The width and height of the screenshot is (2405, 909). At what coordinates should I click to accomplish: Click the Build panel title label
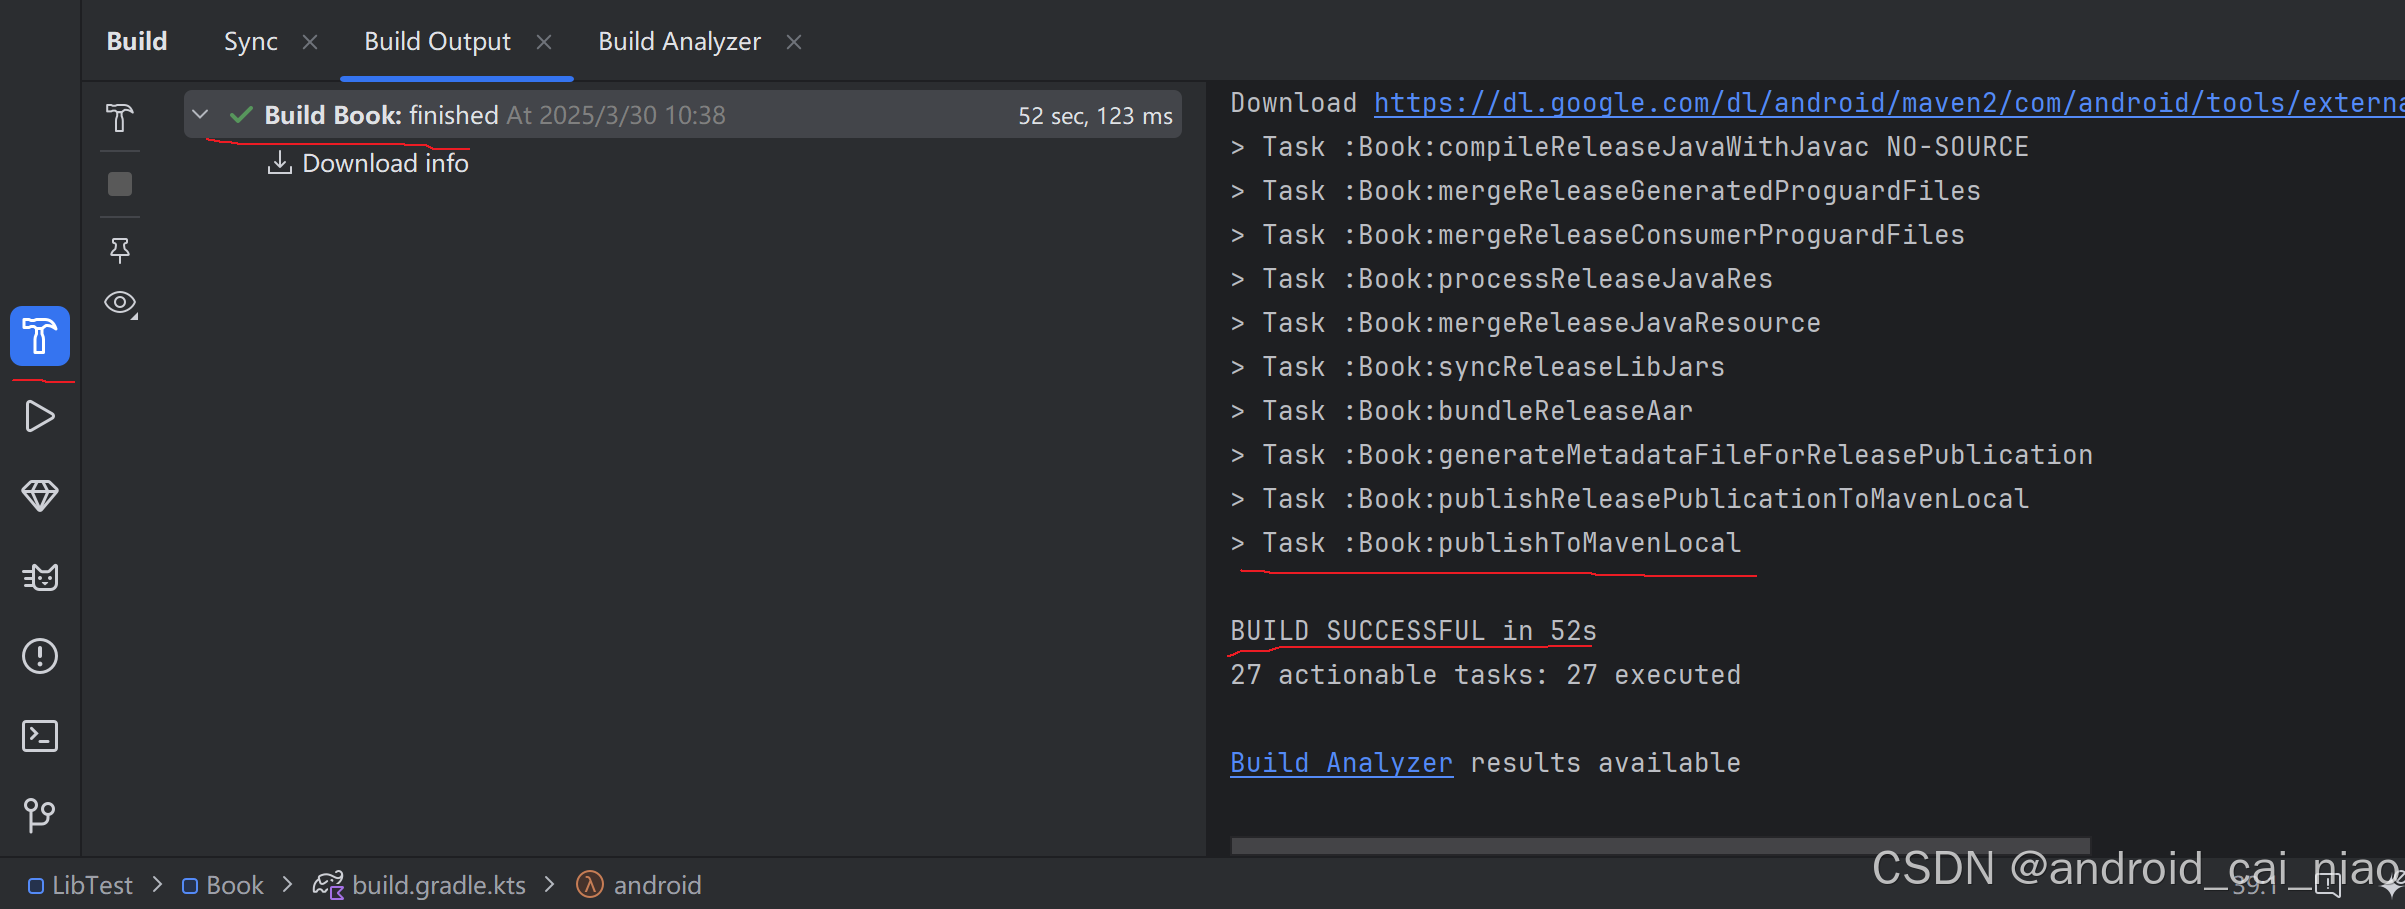[x=137, y=41]
